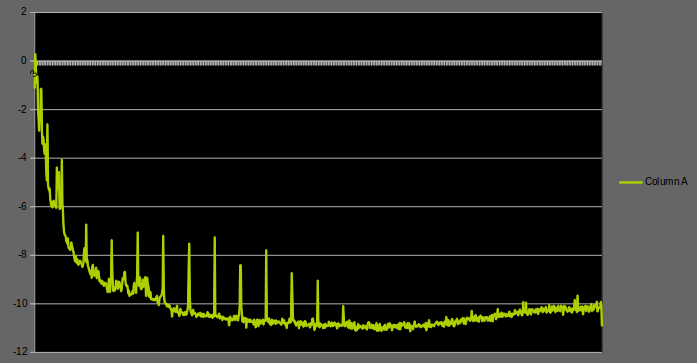Select the "Column A" legend label
The height and width of the screenshot is (363, 697).
coord(666,181)
